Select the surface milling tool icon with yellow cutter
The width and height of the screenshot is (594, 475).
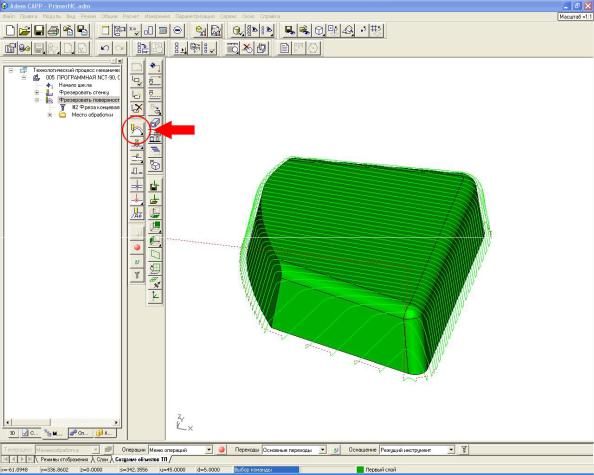coord(137,130)
